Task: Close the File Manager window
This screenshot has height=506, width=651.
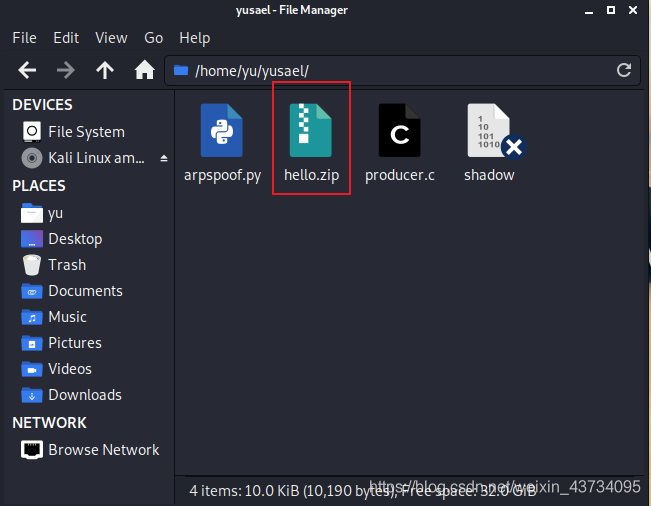Action: tap(633, 10)
